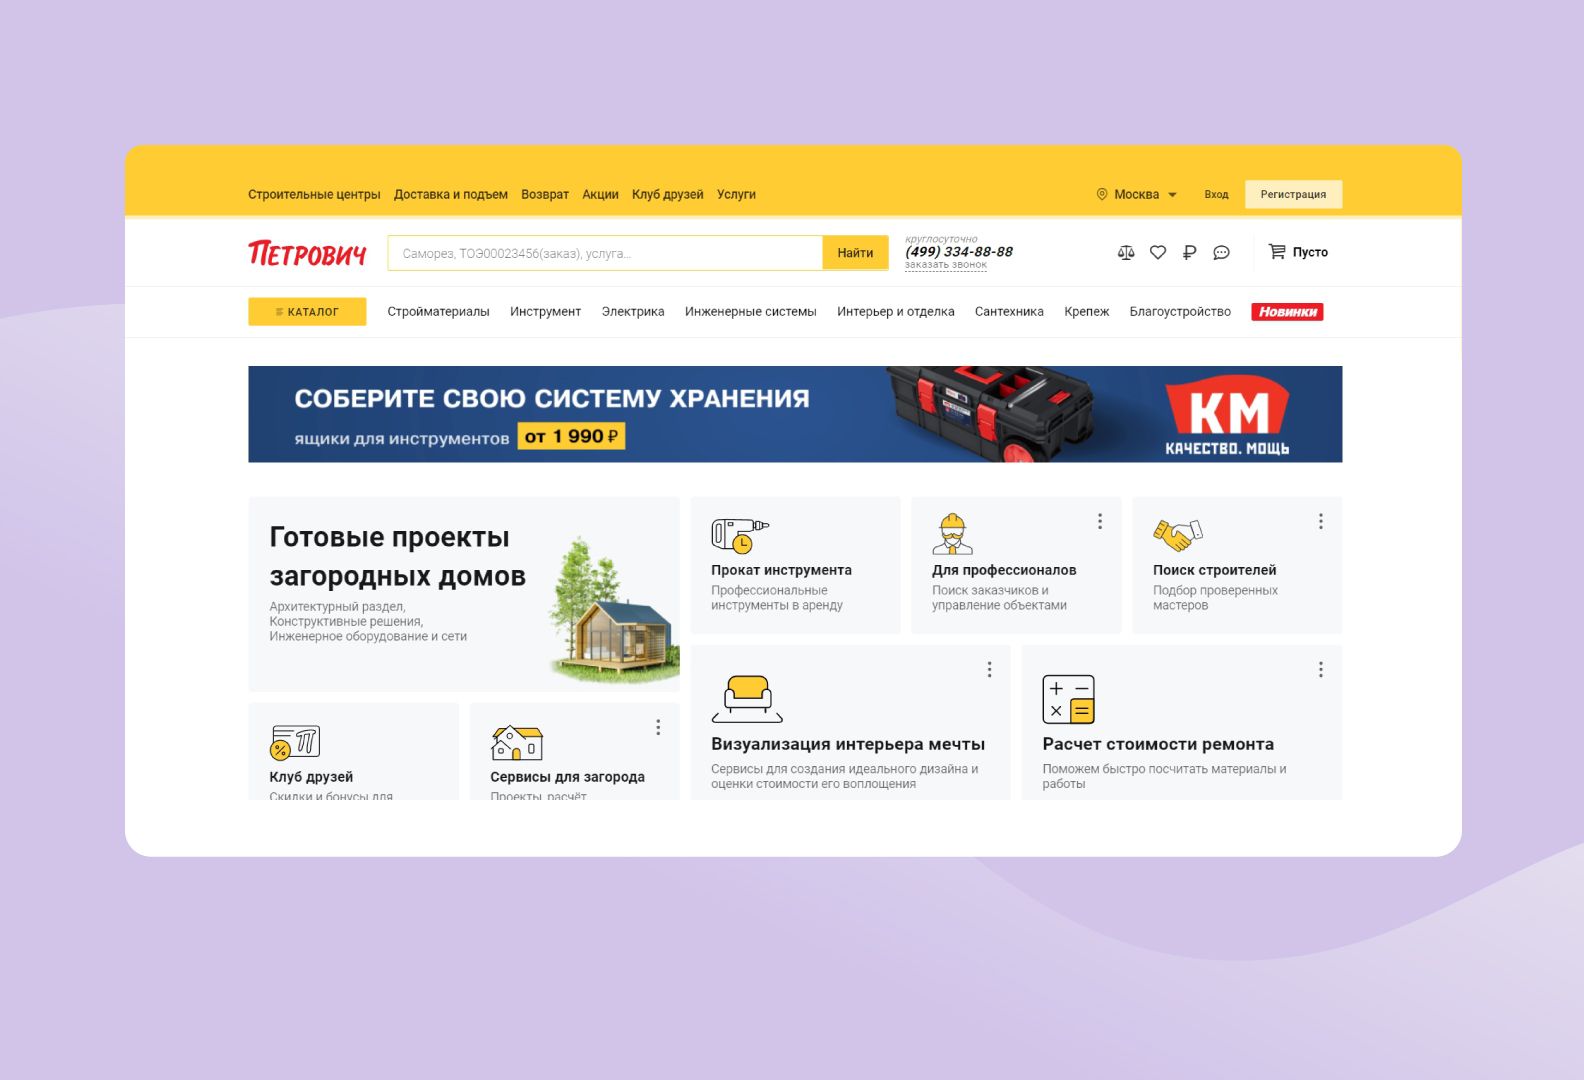The height and width of the screenshot is (1080, 1584).
Task: Click the handshake icon for Поиск строителей
Action: coord(1177,535)
